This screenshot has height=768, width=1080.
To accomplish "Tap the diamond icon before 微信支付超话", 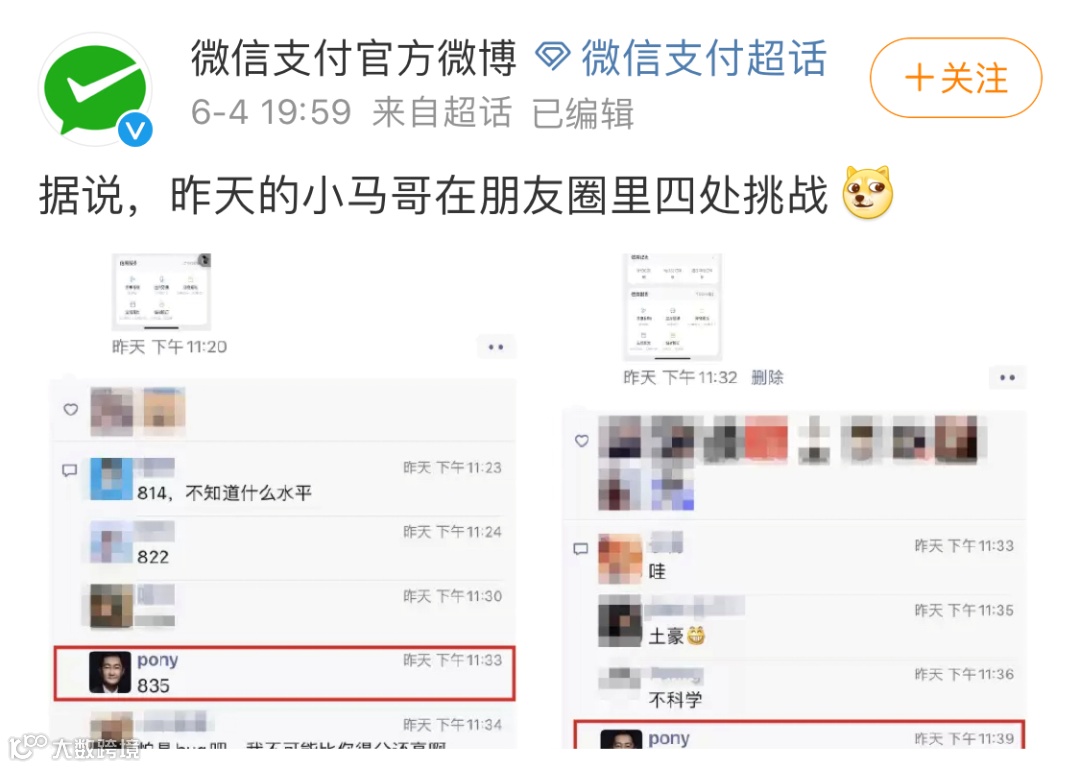I will (553, 56).
